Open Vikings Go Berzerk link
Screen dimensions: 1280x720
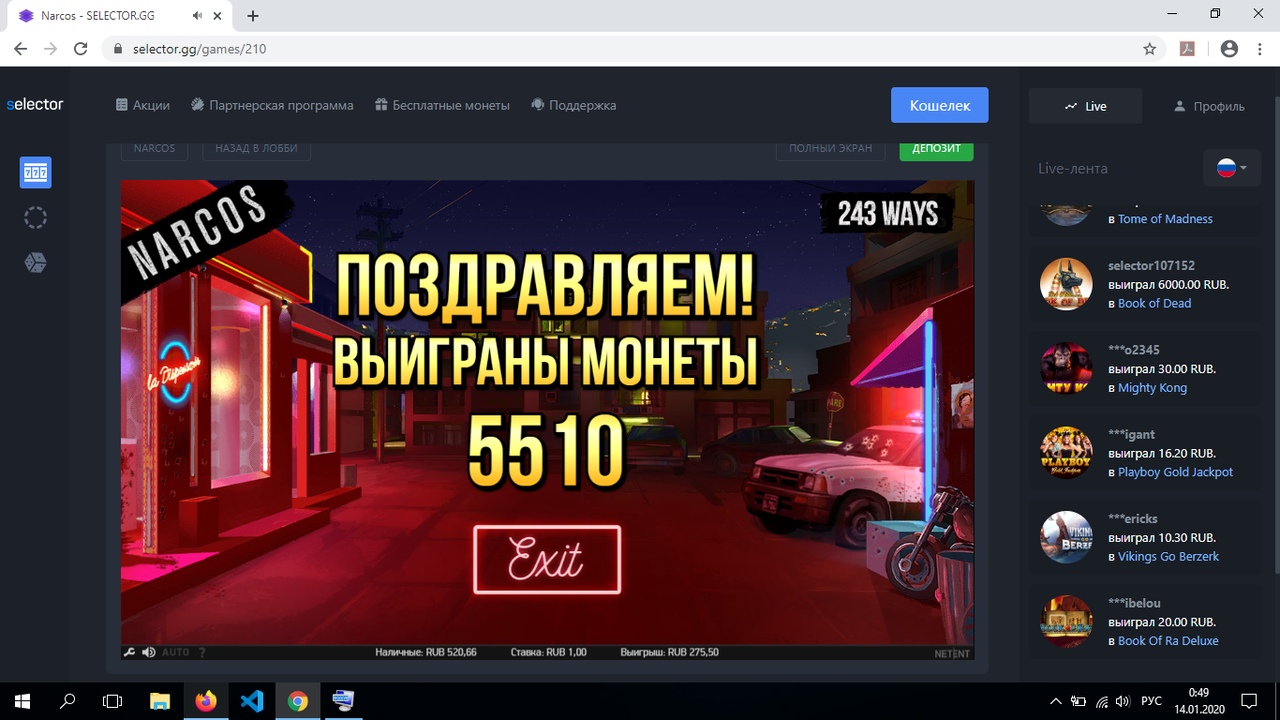(x=1168, y=557)
